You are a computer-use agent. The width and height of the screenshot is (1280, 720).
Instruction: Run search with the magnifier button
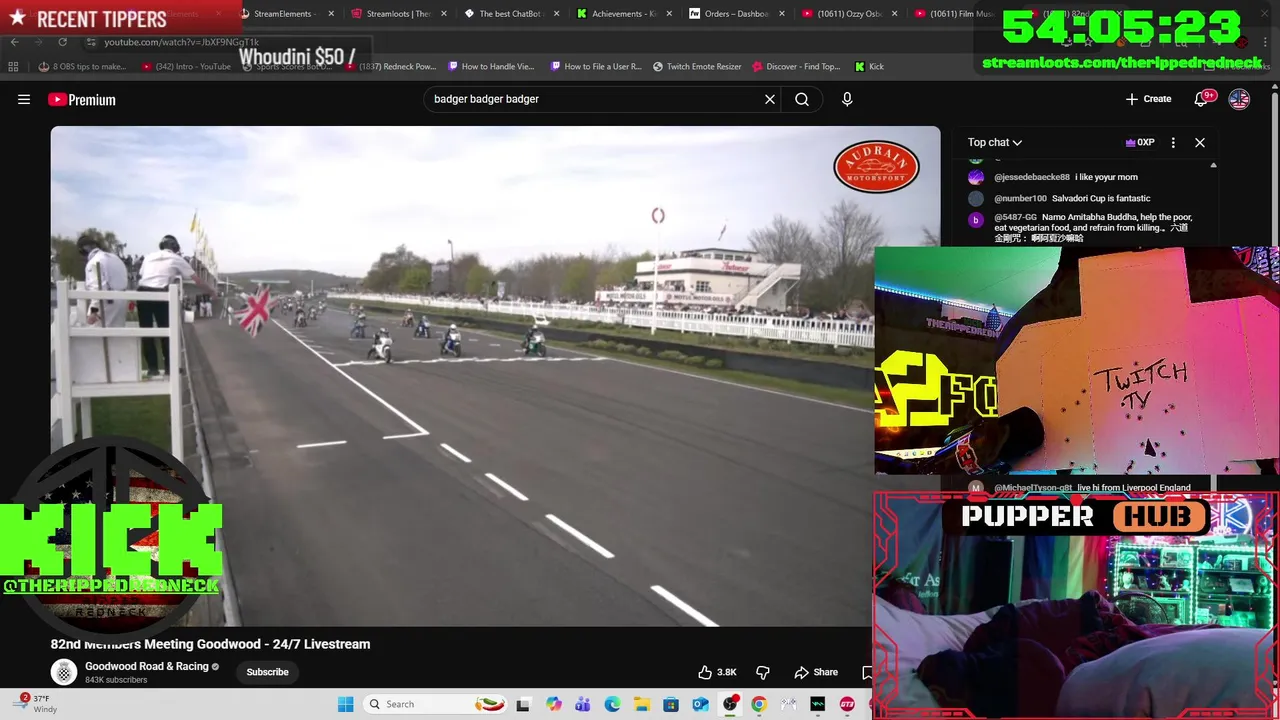coord(802,99)
